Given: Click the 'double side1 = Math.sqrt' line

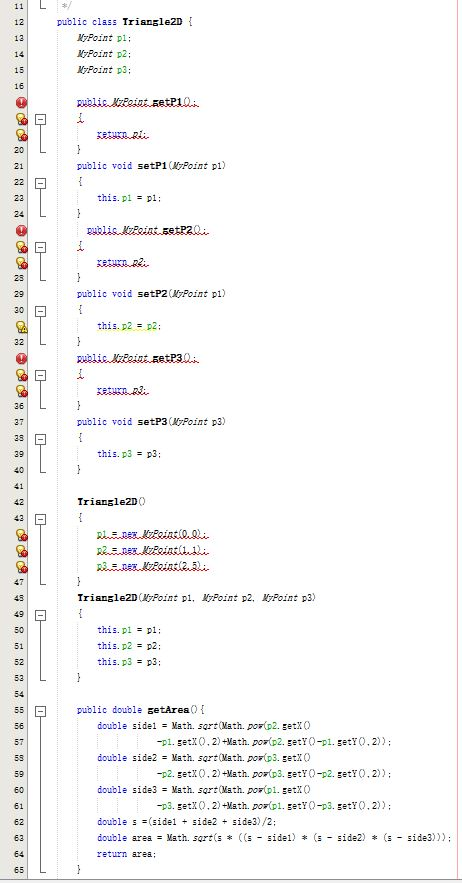Looking at the screenshot, I should (204, 726).
